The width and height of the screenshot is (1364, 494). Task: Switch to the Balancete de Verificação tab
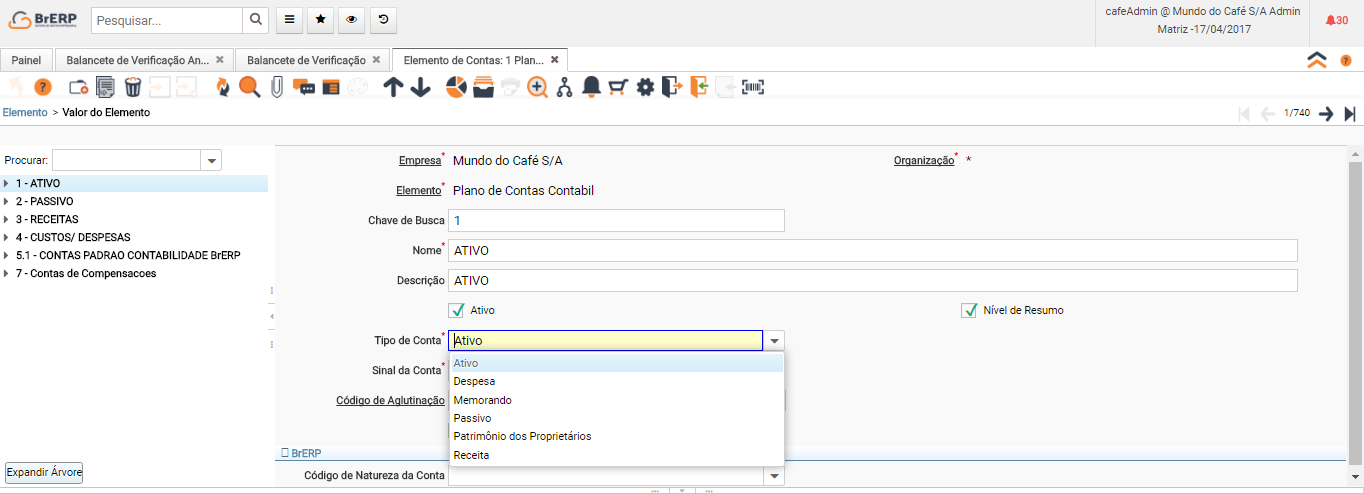(306, 60)
